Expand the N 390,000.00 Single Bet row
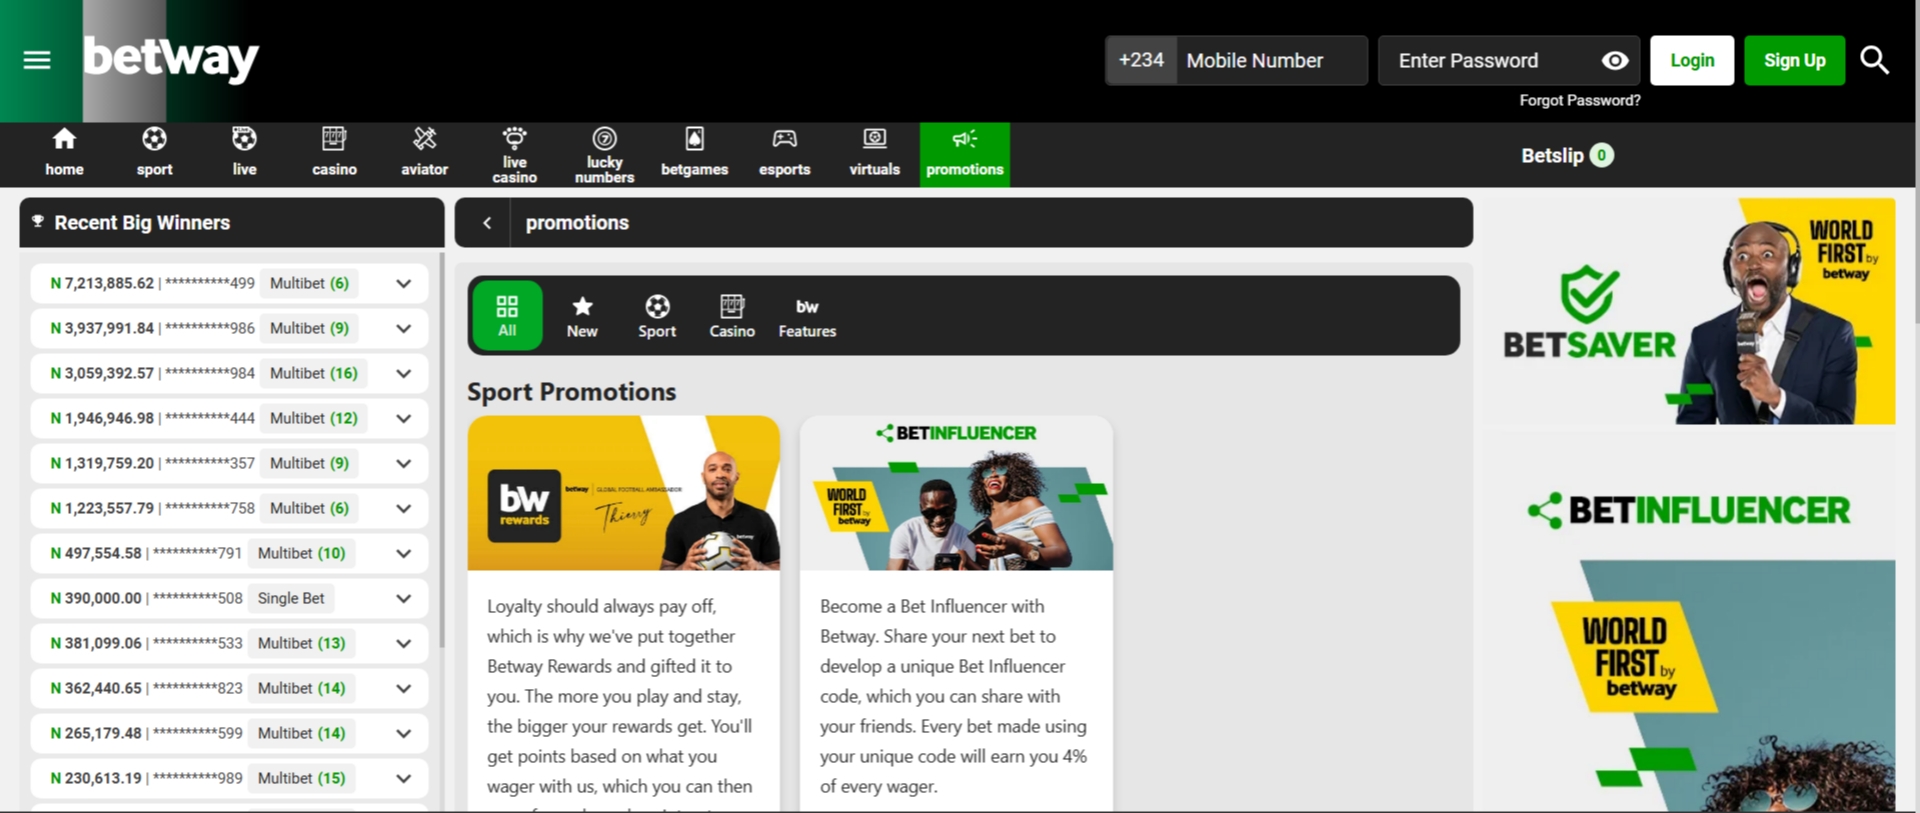The width and height of the screenshot is (1920, 813). 403,598
